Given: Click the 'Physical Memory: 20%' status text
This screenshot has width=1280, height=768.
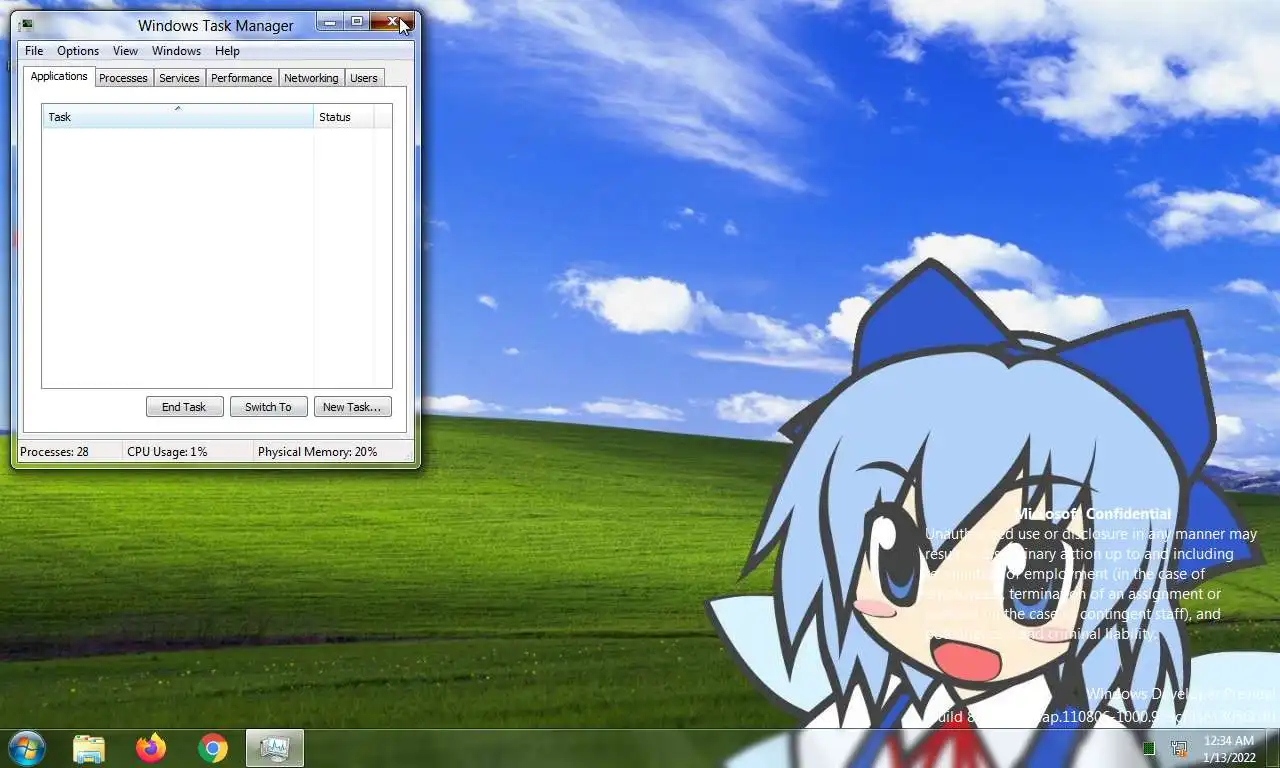Looking at the screenshot, I should pos(318,452).
